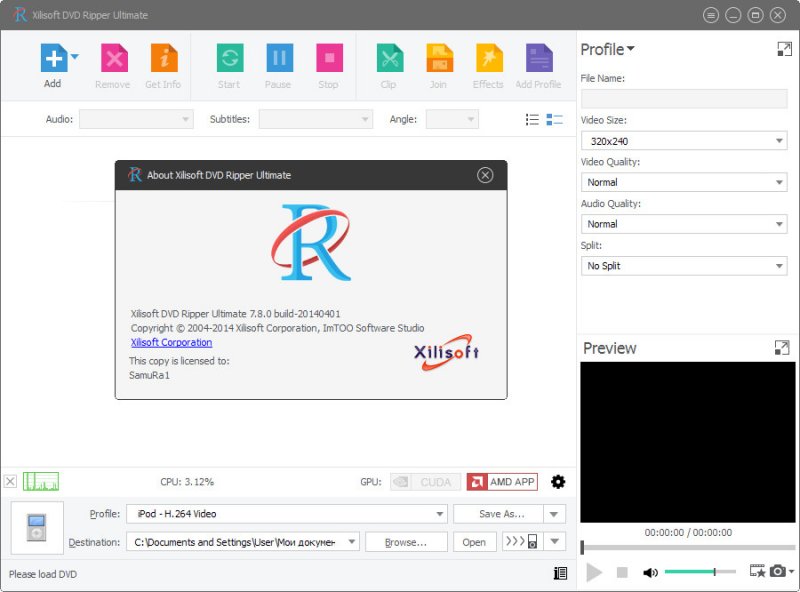Open the Audio Quality dropdown
This screenshot has height=592, width=800.
coord(684,224)
